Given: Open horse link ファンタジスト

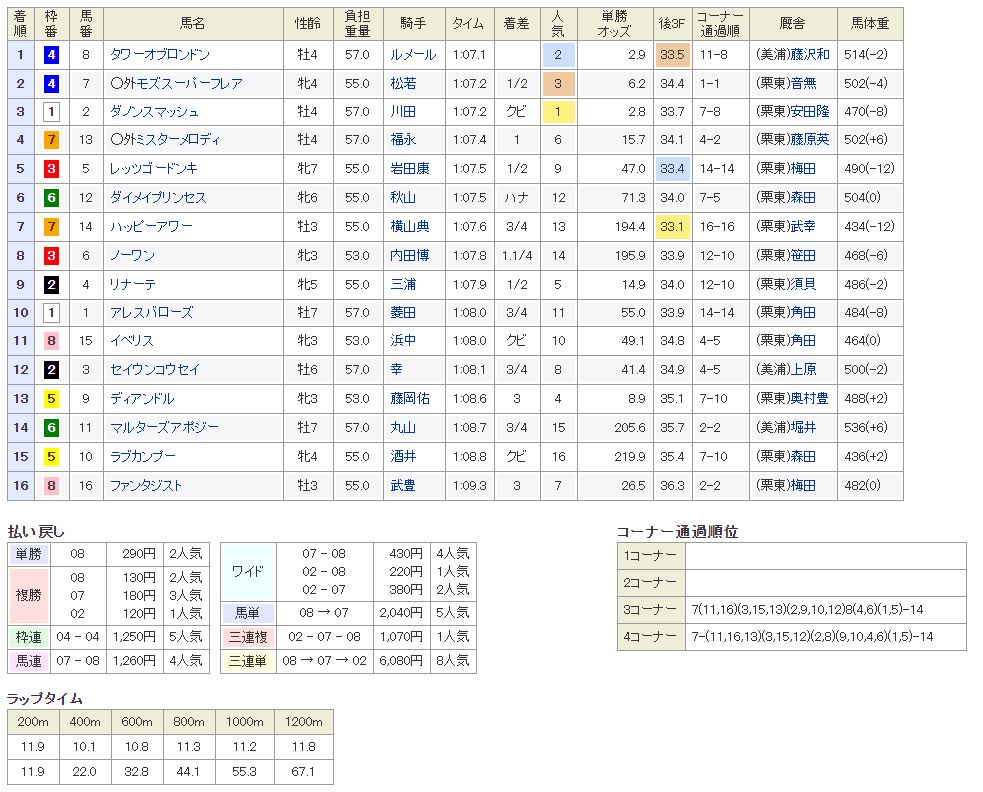Looking at the screenshot, I should tap(146, 485).
